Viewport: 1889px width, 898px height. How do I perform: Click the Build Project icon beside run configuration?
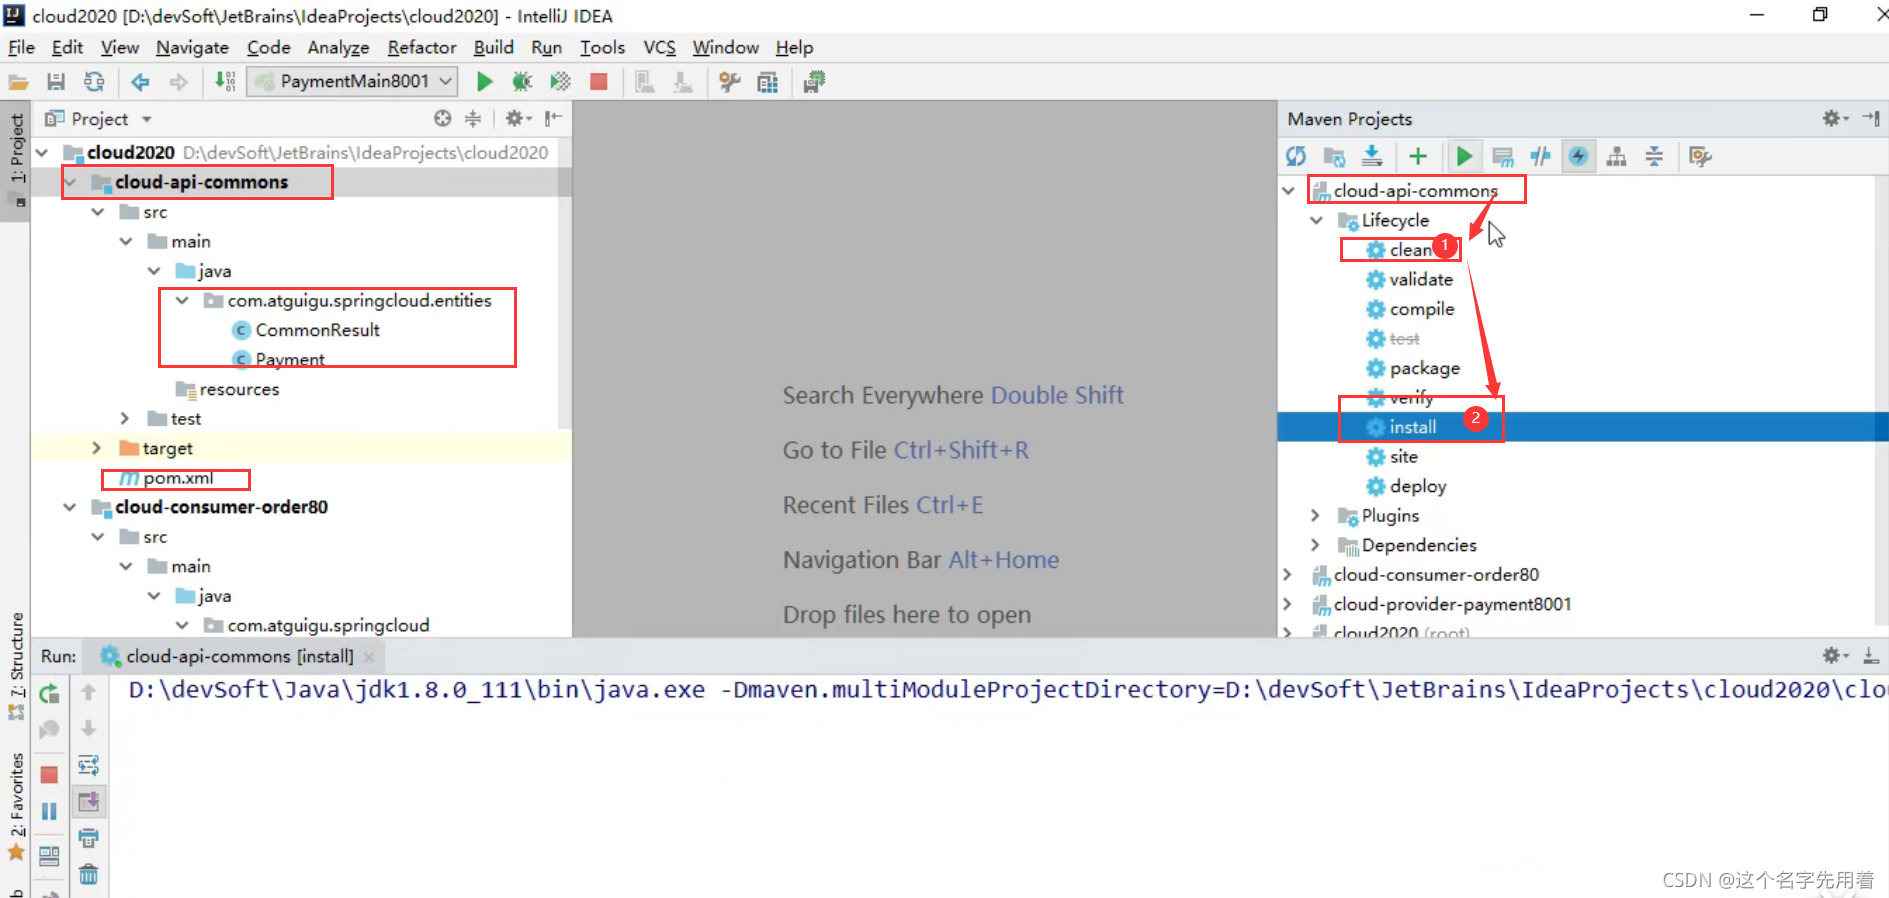coord(226,82)
